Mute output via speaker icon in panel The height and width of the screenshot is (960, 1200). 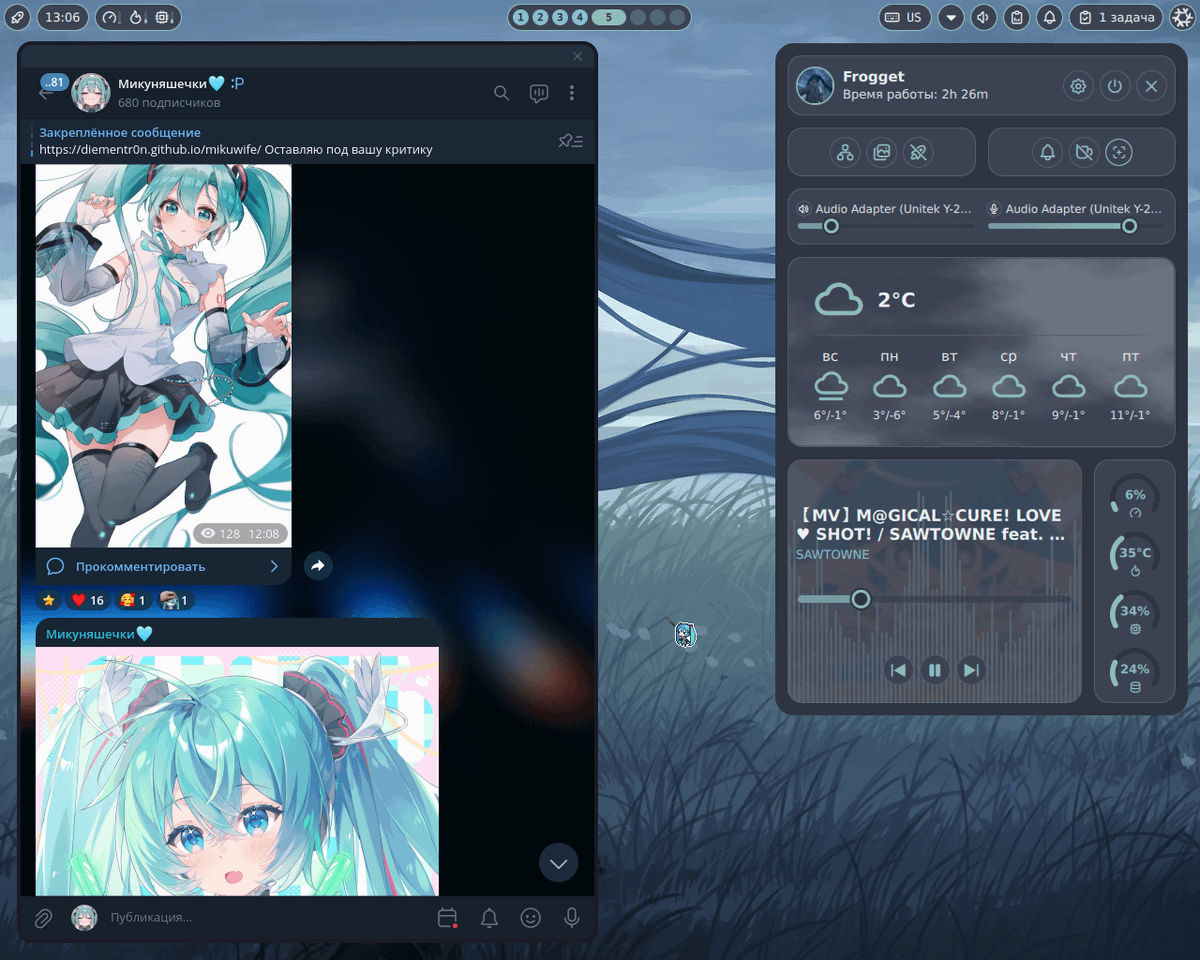pyautogui.click(x=803, y=209)
